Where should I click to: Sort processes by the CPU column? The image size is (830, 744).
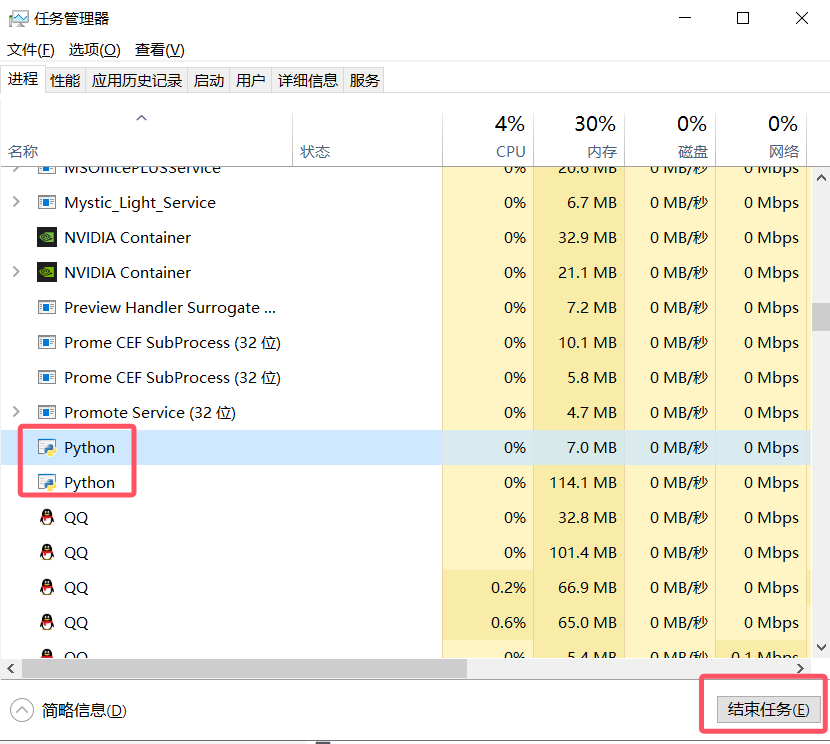[x=488, y=139]
